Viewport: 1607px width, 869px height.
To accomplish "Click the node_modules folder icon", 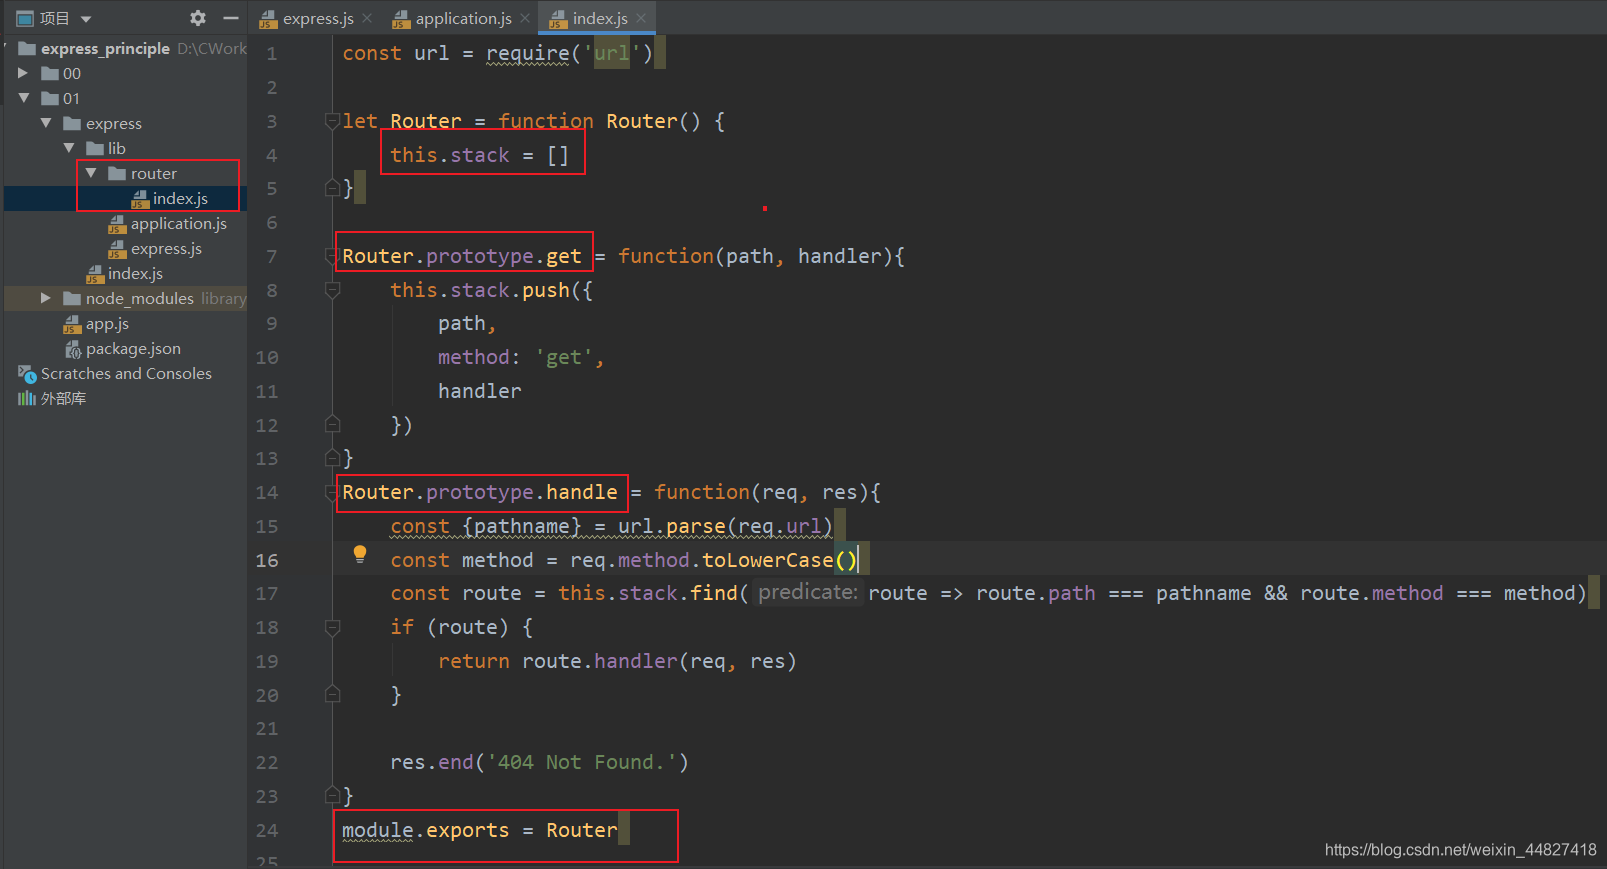I will pos(72,298).
